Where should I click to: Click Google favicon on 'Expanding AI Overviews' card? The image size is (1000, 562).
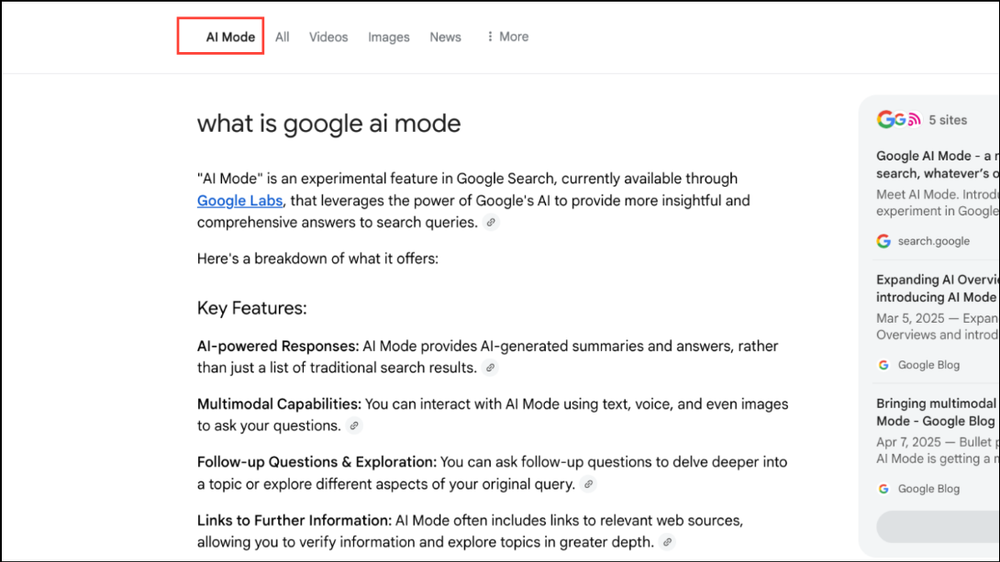pyautogui.click(x=883, y=365)
